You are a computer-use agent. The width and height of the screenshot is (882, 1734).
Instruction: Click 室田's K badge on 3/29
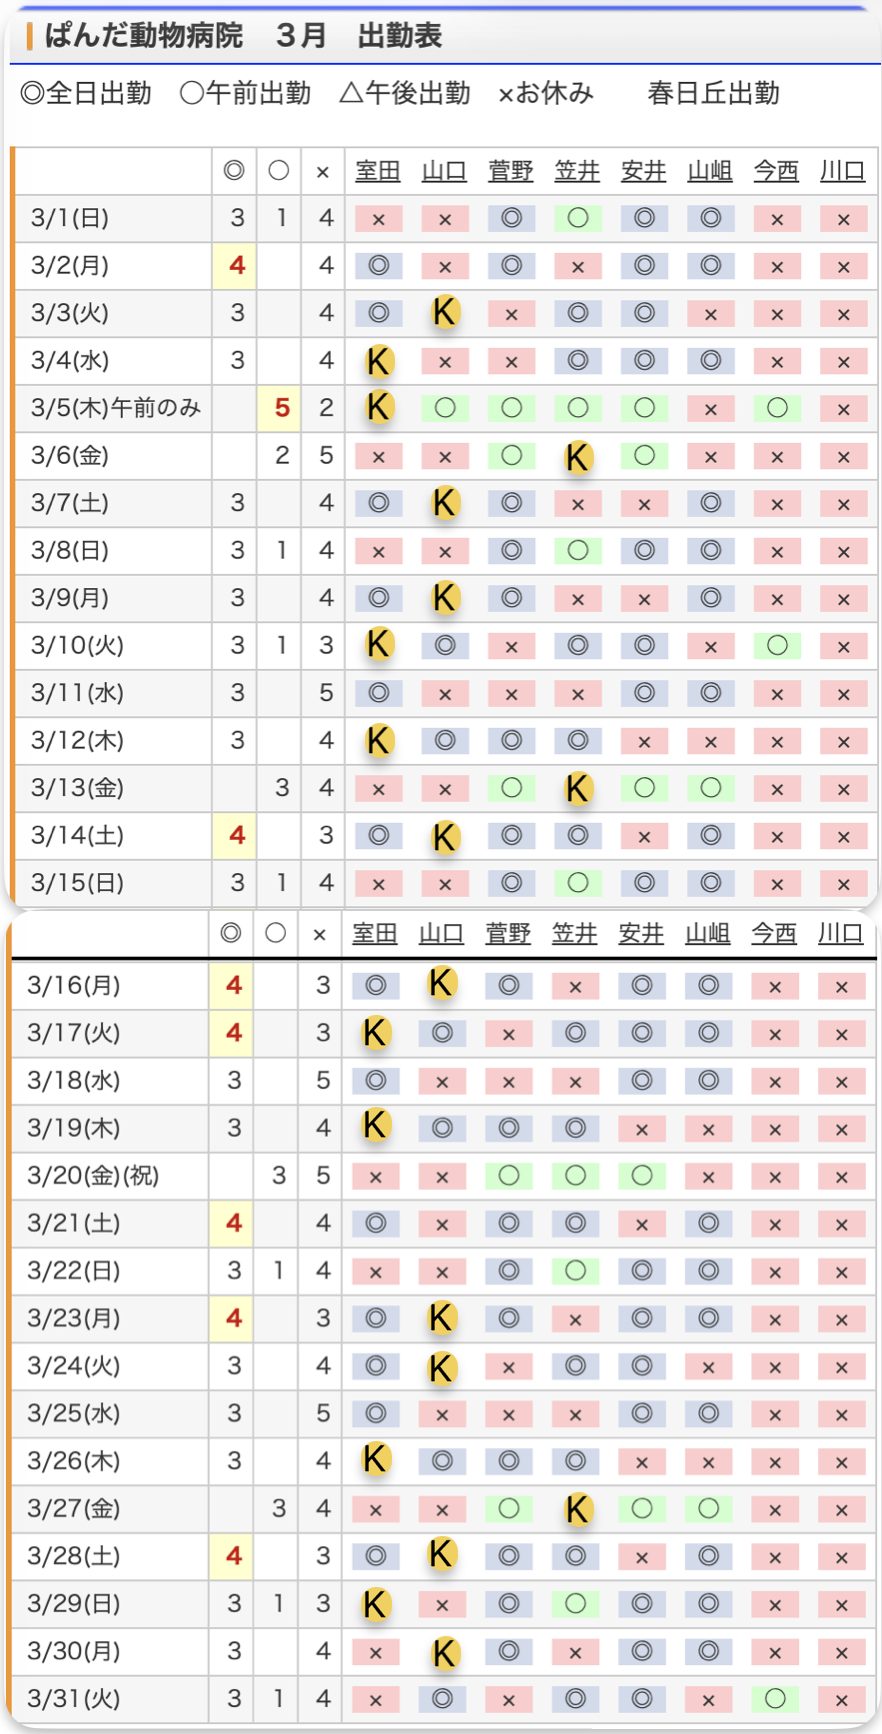click(x=375, y=1603)
